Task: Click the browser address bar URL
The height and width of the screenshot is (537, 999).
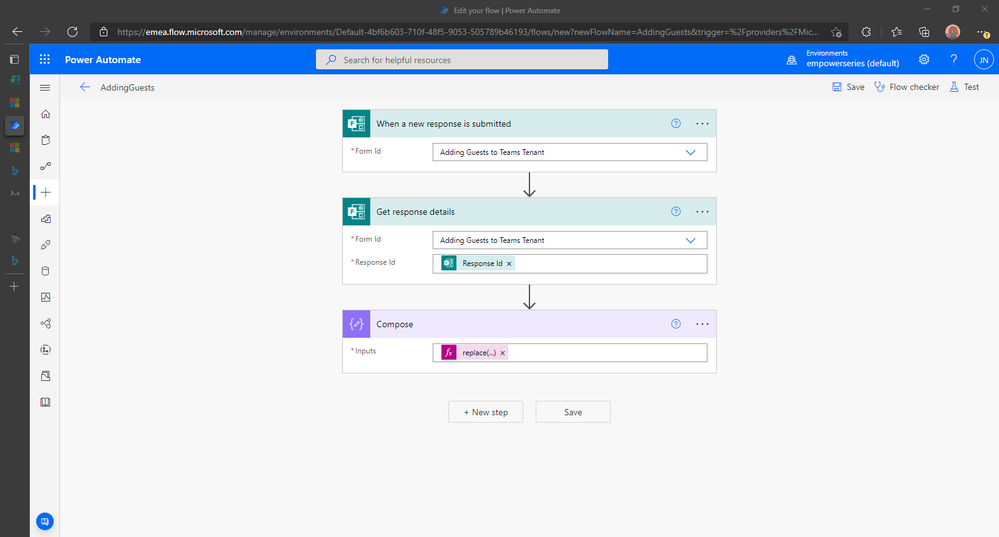Action: [468, 32]
